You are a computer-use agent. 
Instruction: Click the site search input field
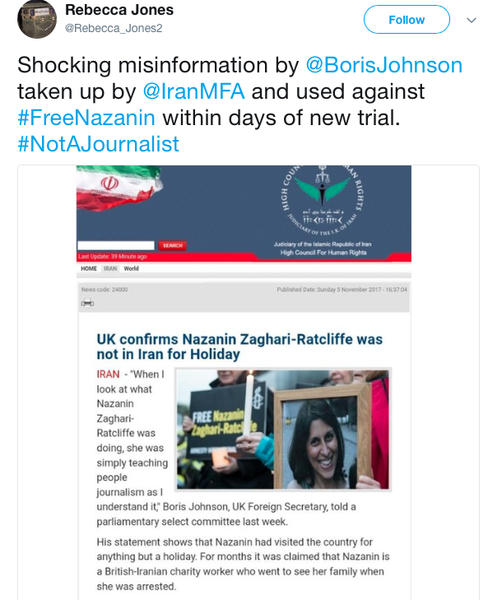click(x=116, y=245)
